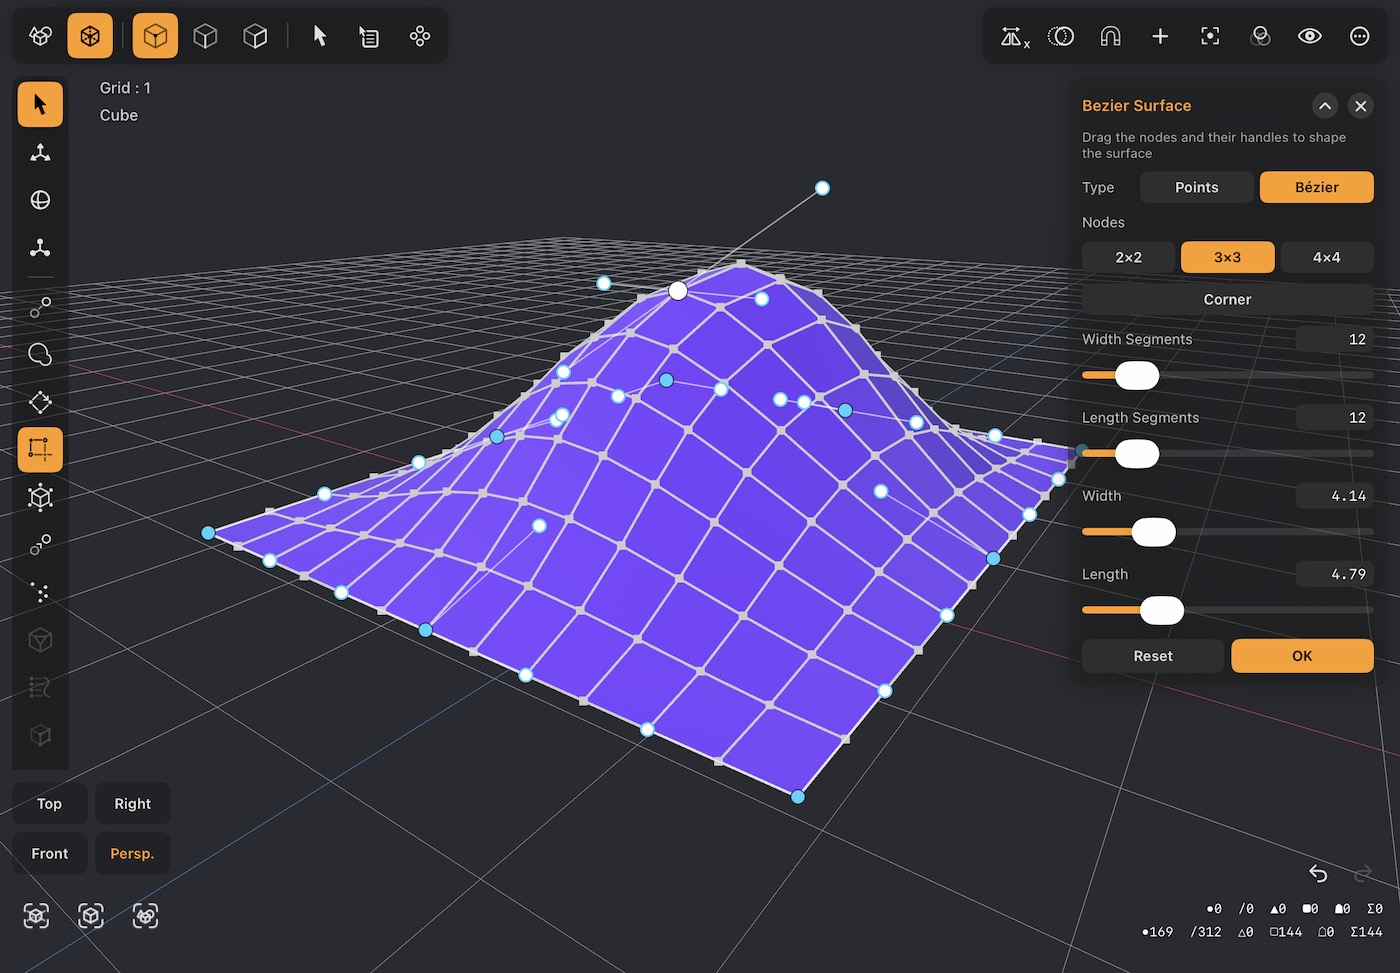
Task: Toggle the magnet snapping icon
Action: pos(1110,36)
